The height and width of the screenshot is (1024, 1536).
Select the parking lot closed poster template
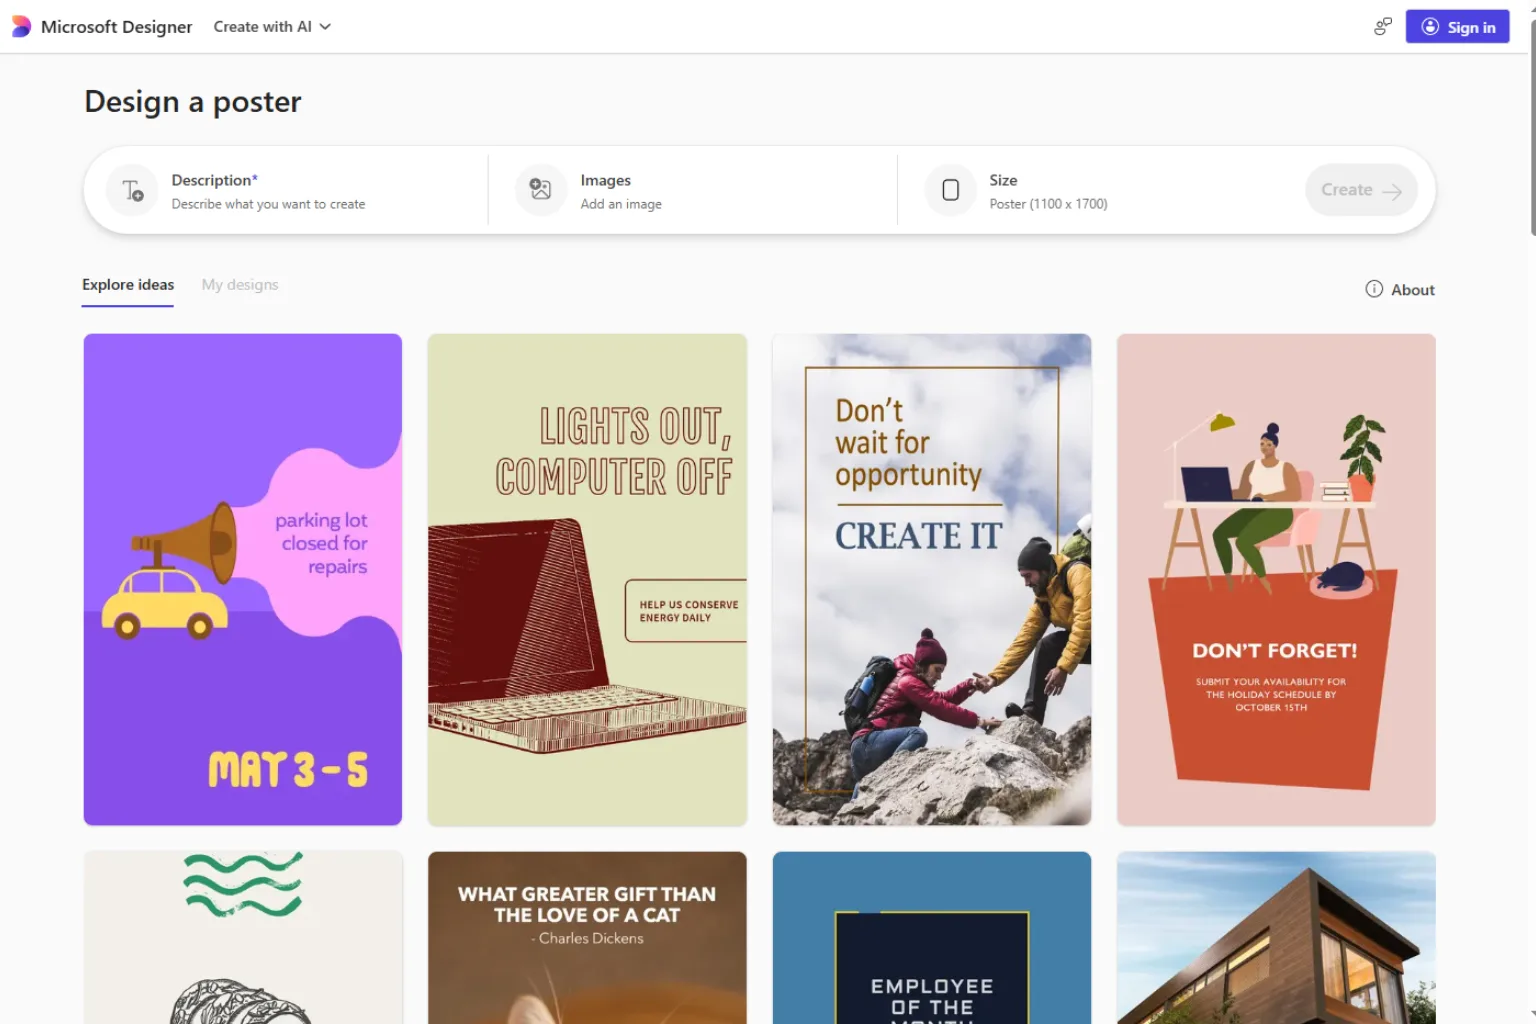coord(243,580)
